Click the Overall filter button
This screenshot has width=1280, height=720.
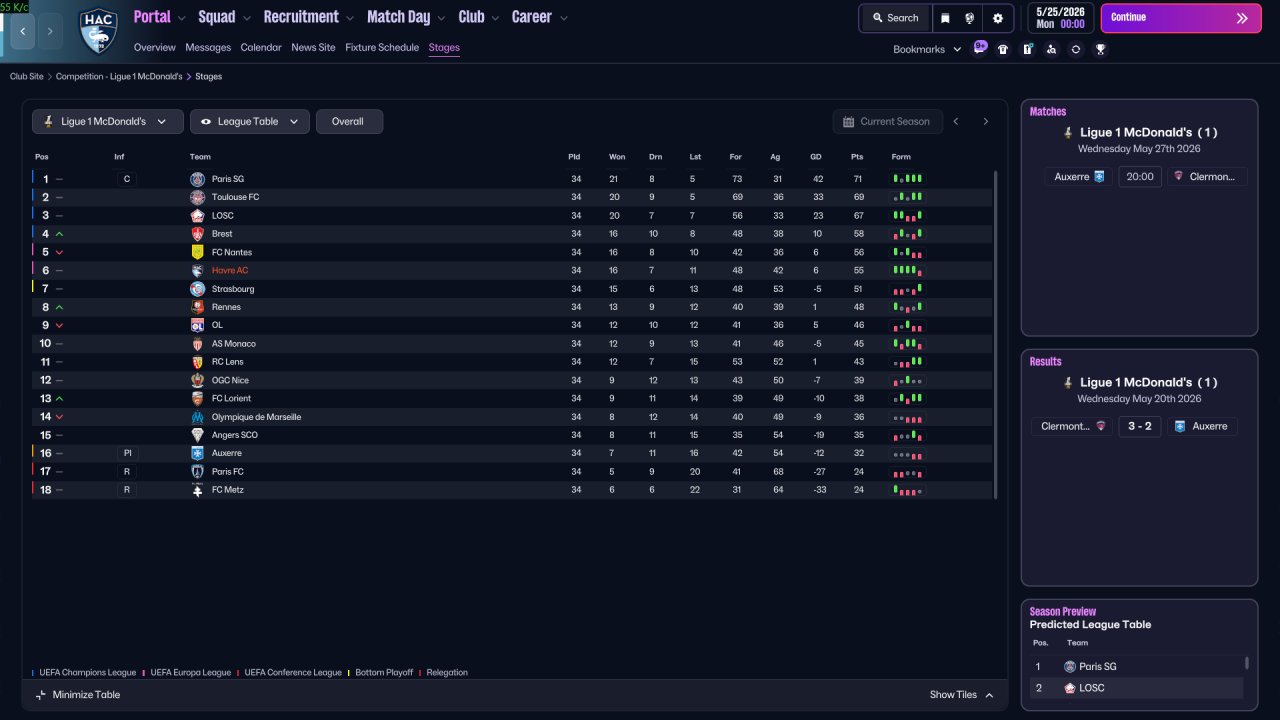(x=349, y=121)
